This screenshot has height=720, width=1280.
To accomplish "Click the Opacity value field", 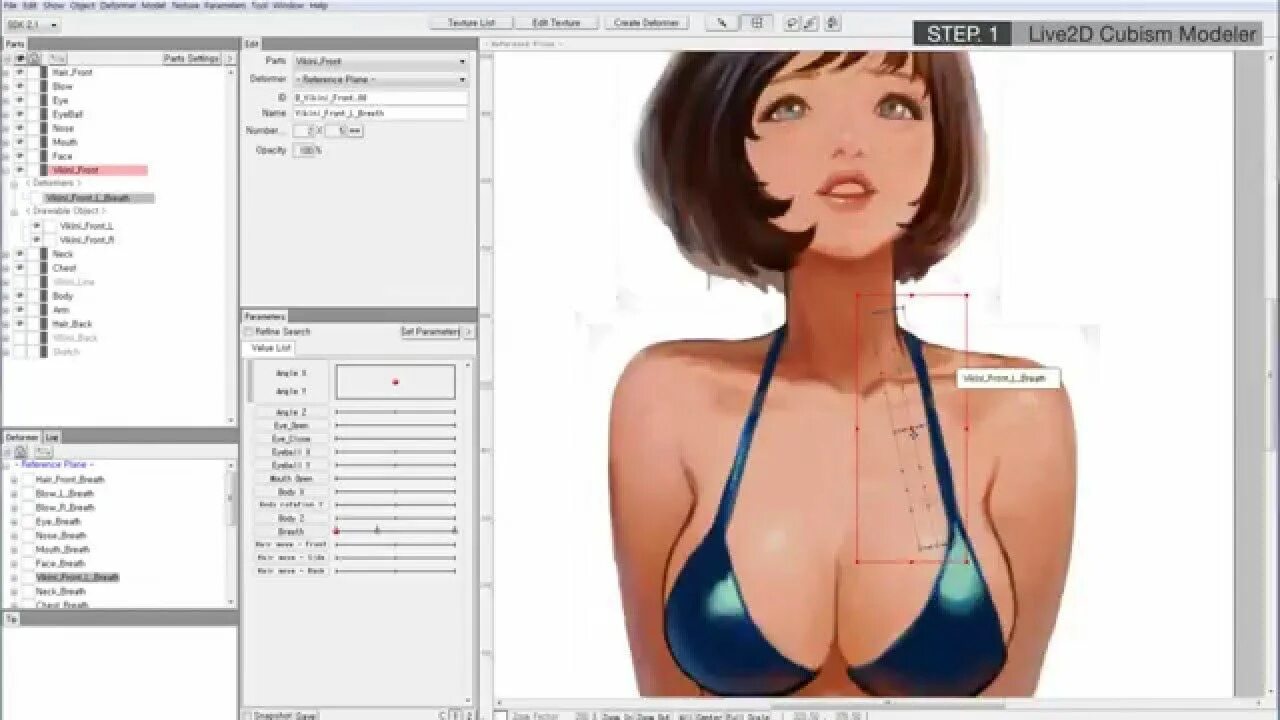I will pyautogui.click(x=303, y=150).
